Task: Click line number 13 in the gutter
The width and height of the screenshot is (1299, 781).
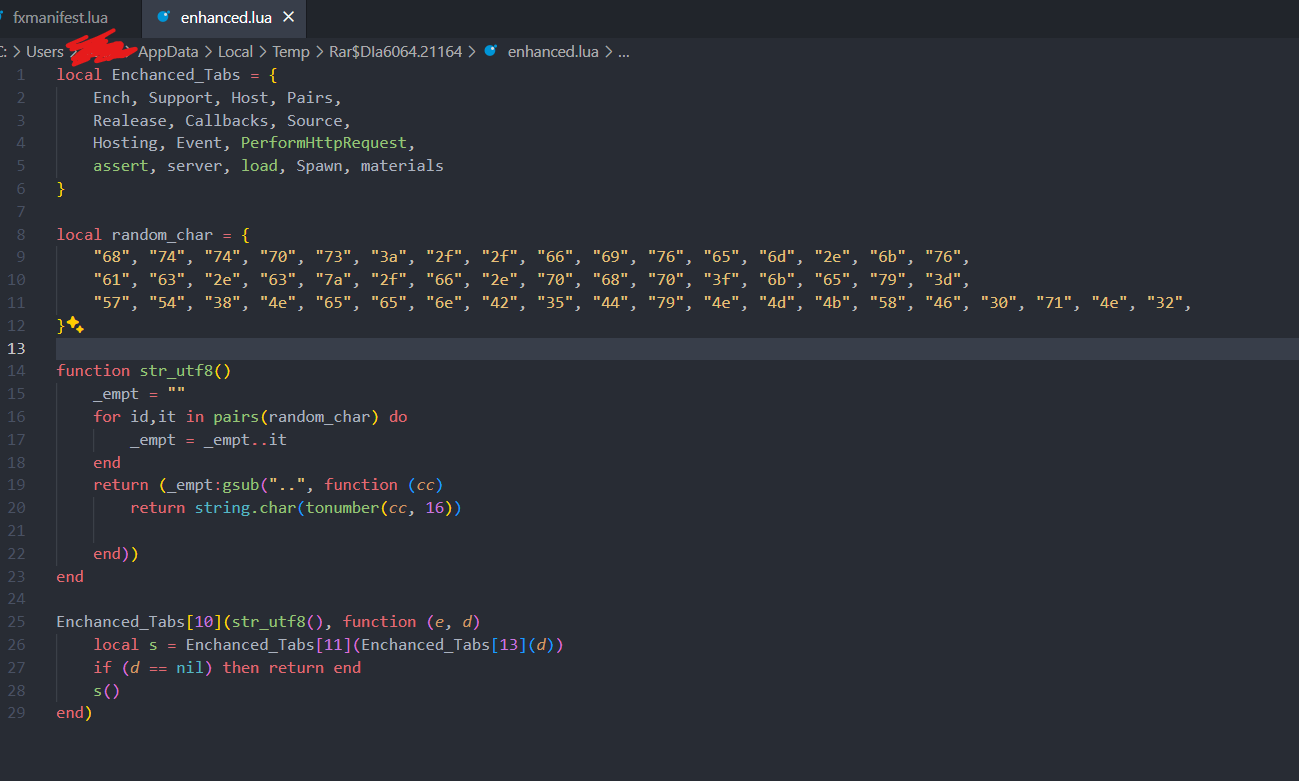Action: 17,348
